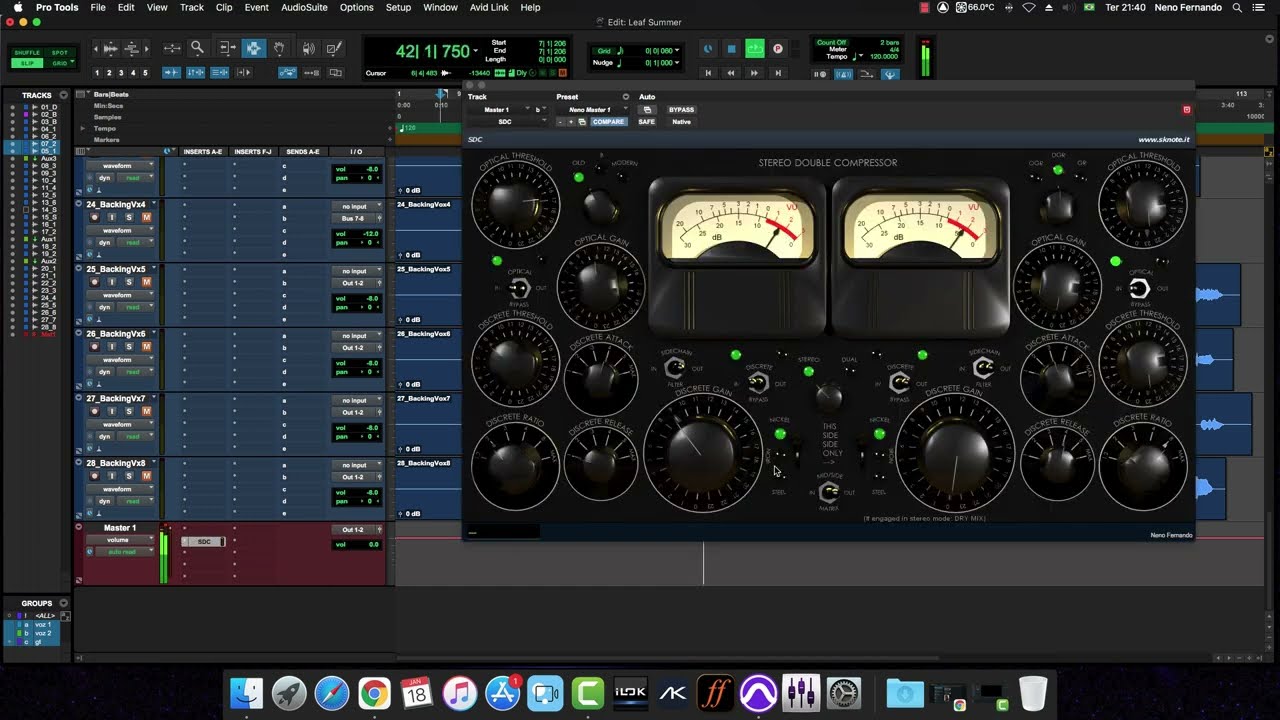Toggle the Metronome click icon

[x=844, y=74]
